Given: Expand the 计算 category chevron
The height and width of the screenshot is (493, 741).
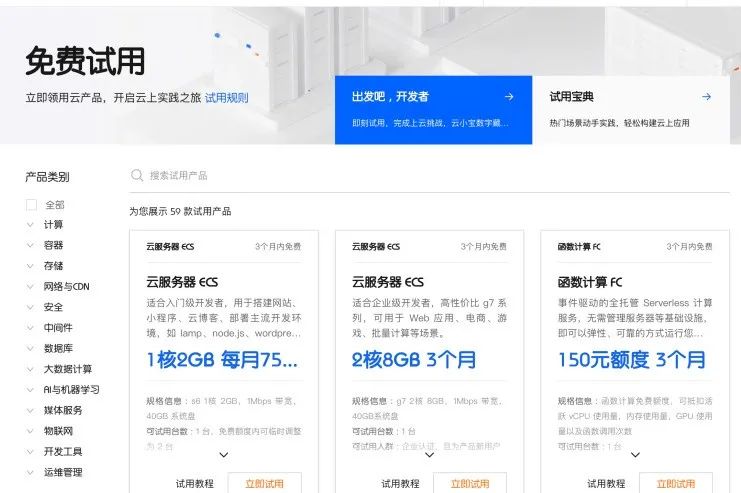Looking at the screenshot, I should pyautogui.click(x=30, y=225).
